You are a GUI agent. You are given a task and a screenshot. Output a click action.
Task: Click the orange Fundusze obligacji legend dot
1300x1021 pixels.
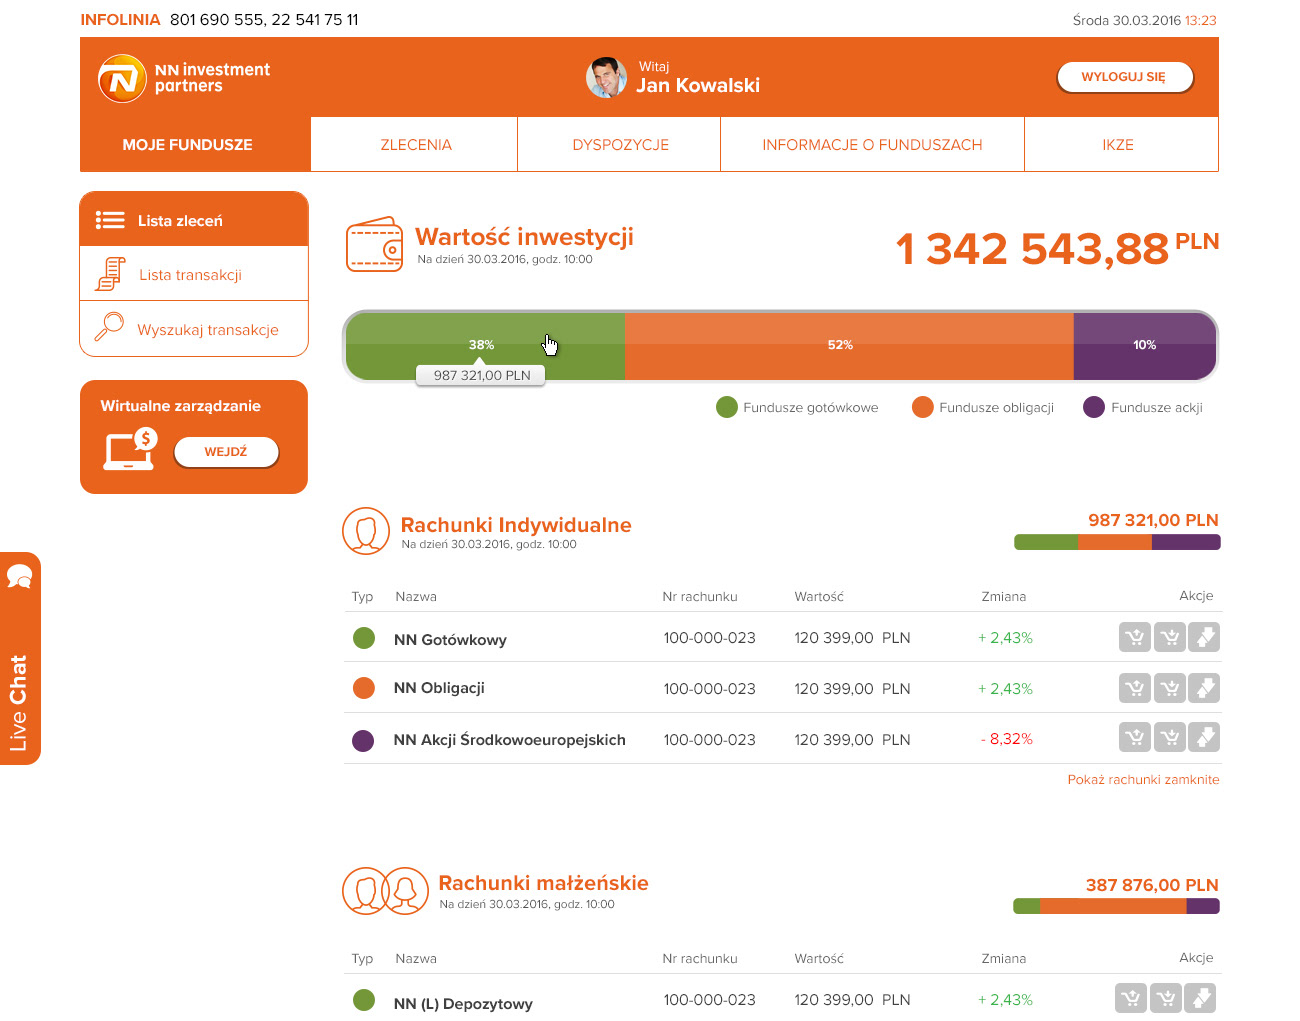(x=923, y=407)
